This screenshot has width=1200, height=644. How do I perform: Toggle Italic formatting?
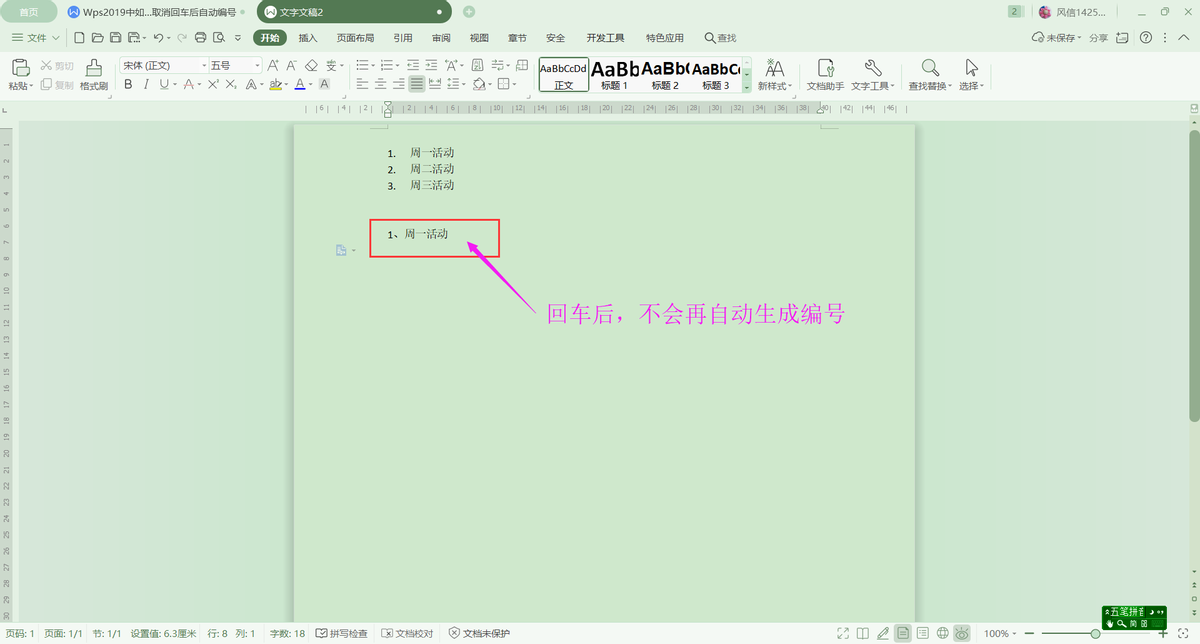pyautogui.click(x=146, y=85)
